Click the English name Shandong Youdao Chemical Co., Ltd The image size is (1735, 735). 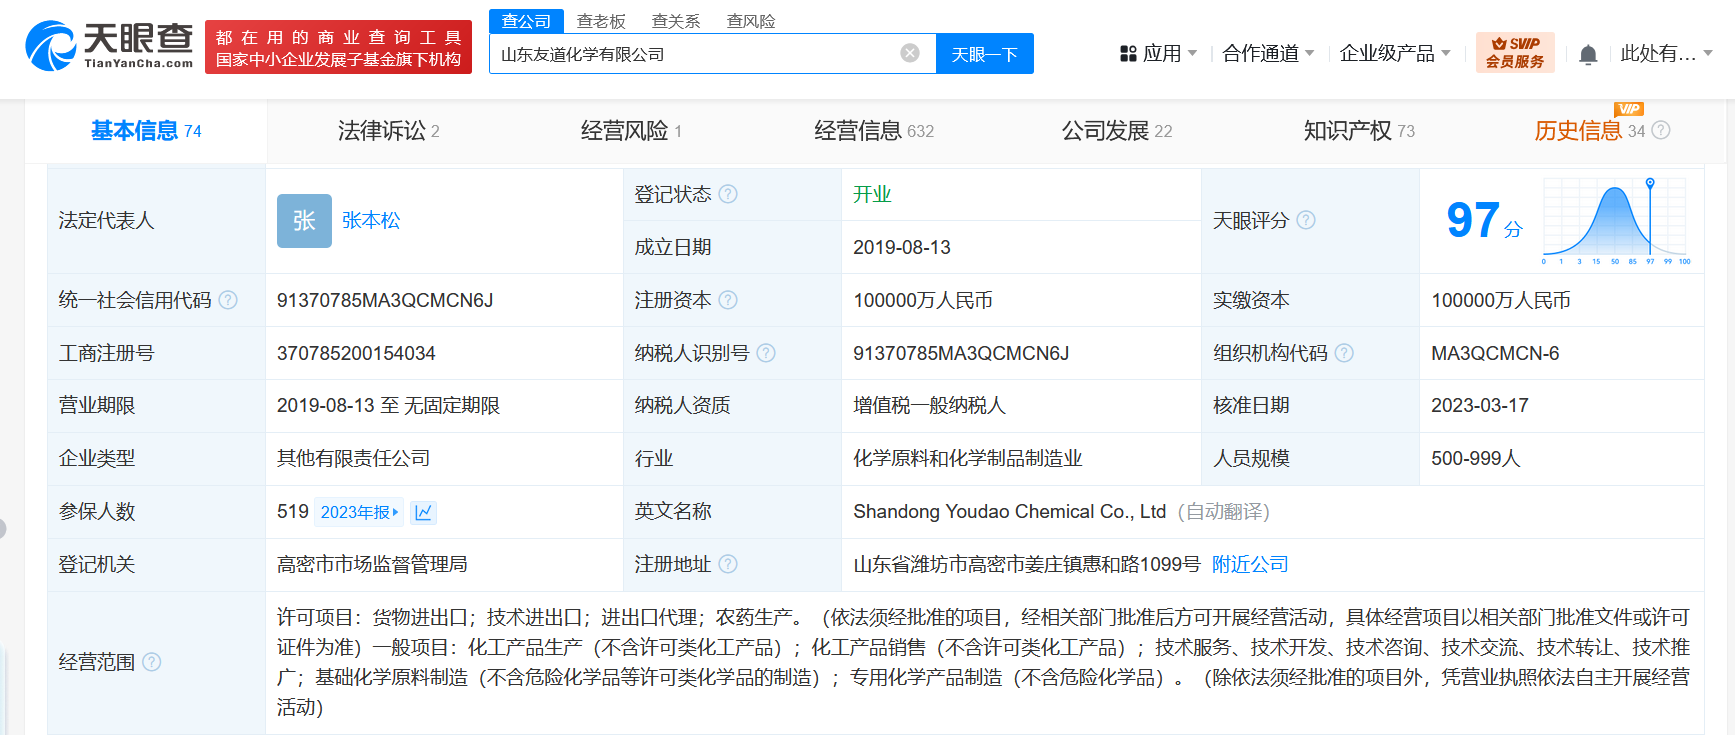pos(1010,511)
